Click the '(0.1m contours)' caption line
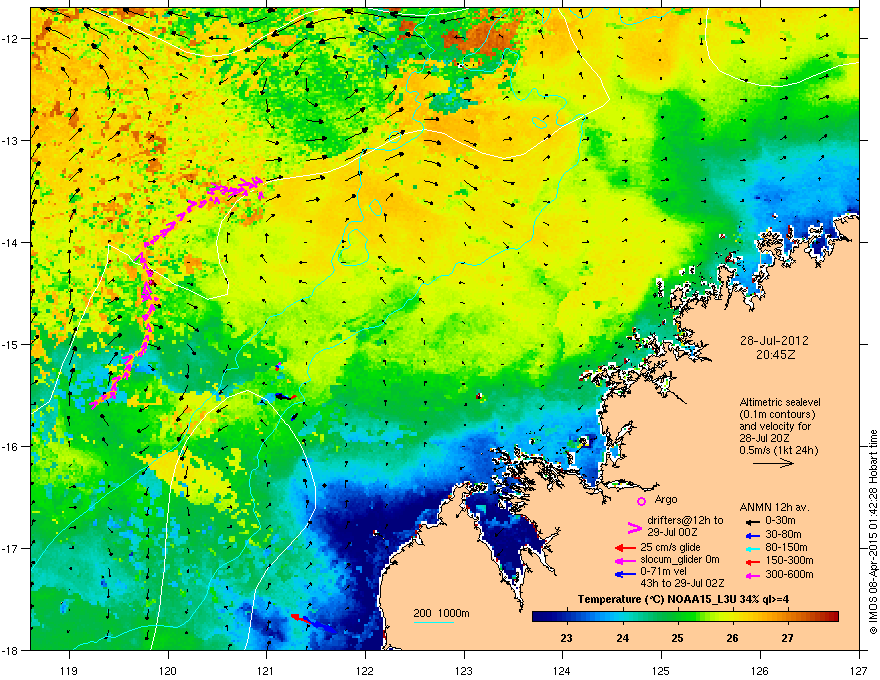Image resolution: width=880 pixels, height=680 pixels. point(777,415)
